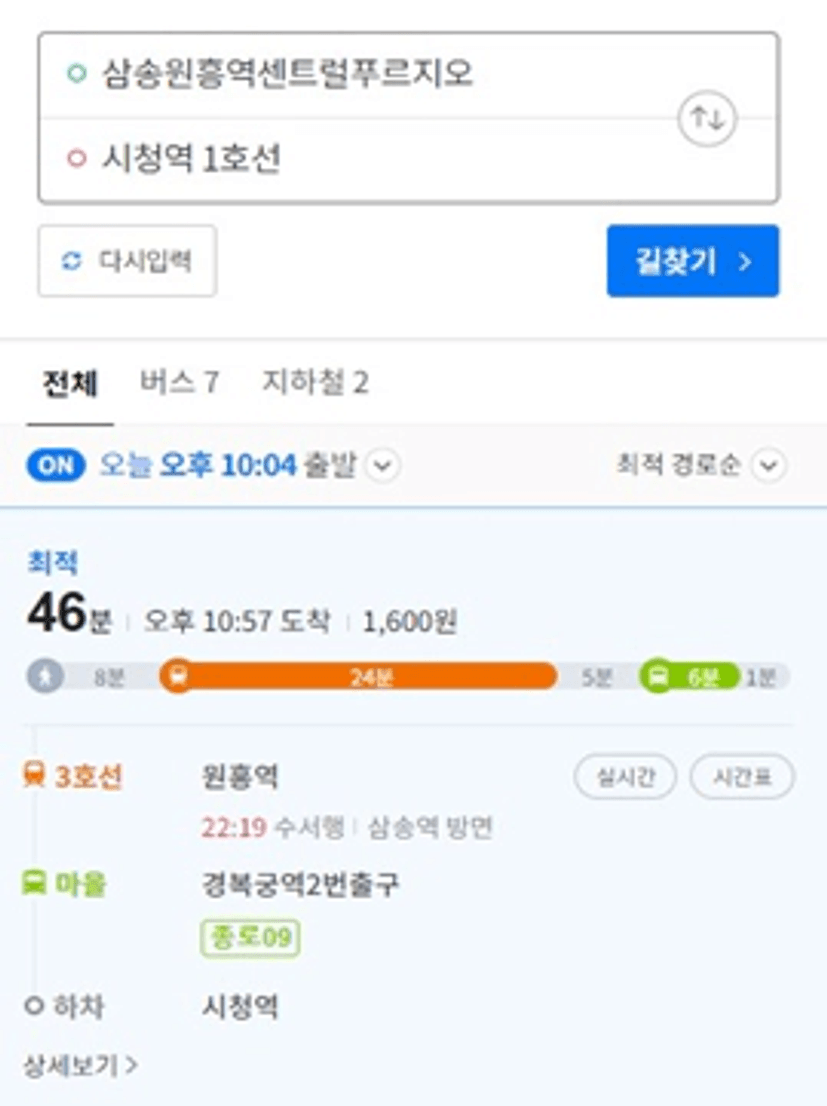Click the refresh icon in 다시입력
The height and width of the screenshot is (1106, 827).
[x=71, y=261]
